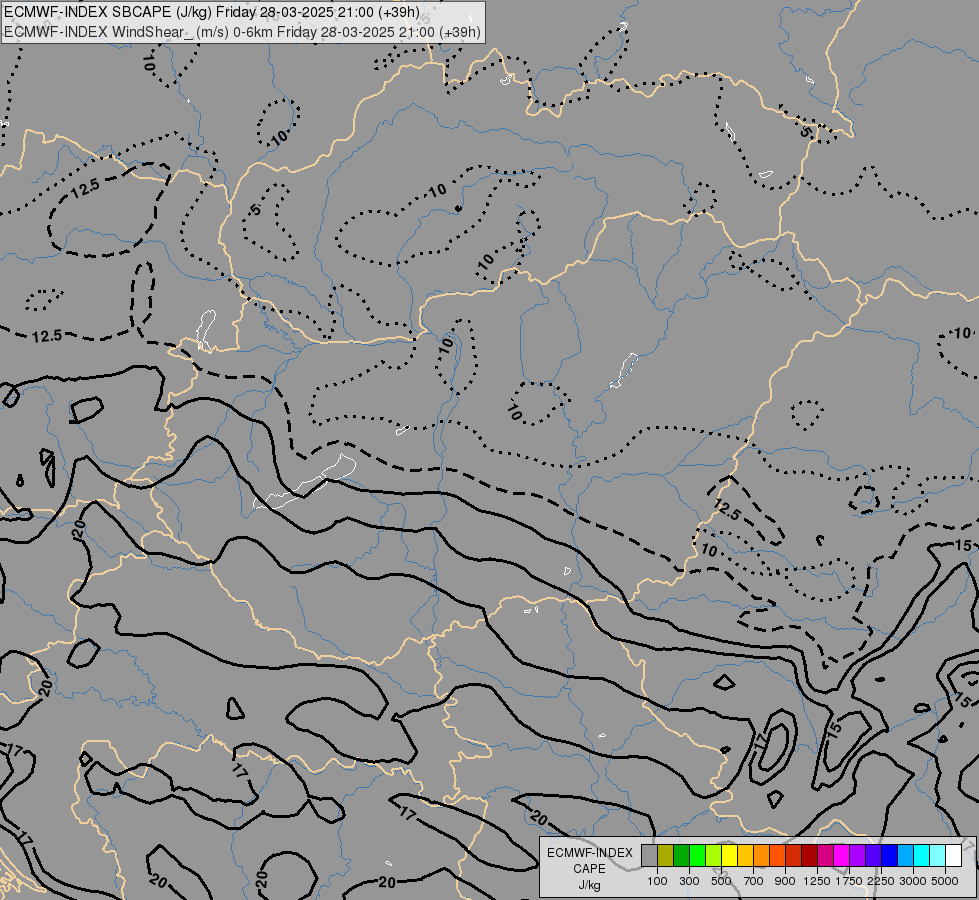The height and width of the screenshot is (900, 979).
Task: Click the J/kg unit label in legend
Action: click(x=589, y=885)
